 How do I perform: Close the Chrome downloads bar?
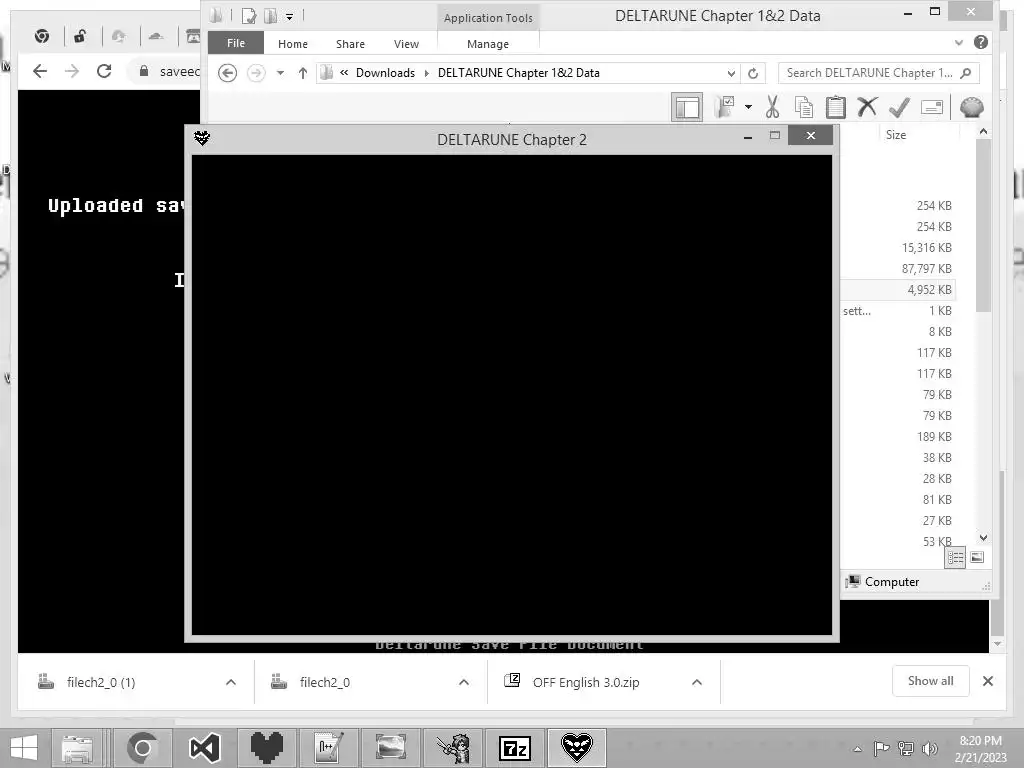[x=987, y=681]
